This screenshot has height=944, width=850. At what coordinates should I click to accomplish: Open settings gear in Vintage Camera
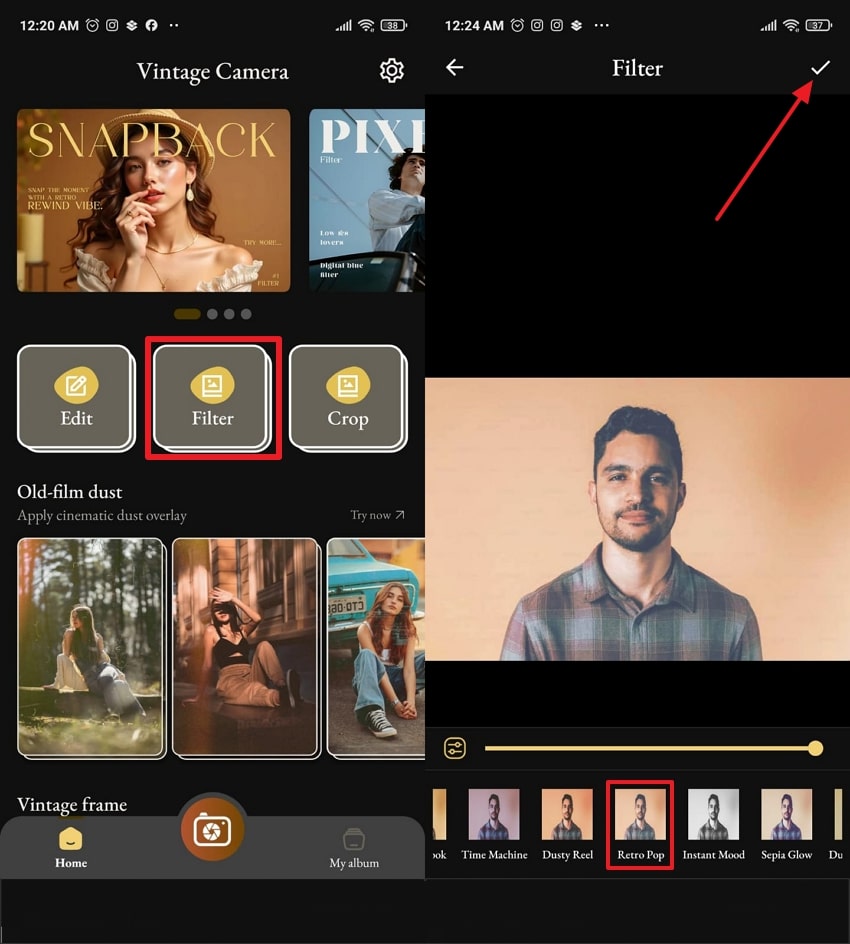click(x=391, y=70)
